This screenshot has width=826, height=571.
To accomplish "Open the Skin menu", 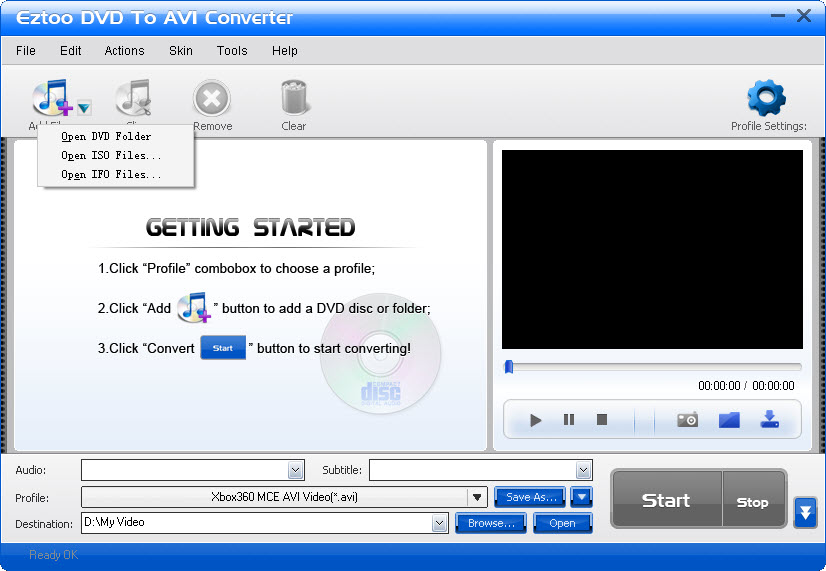I will tap(181, 51).
